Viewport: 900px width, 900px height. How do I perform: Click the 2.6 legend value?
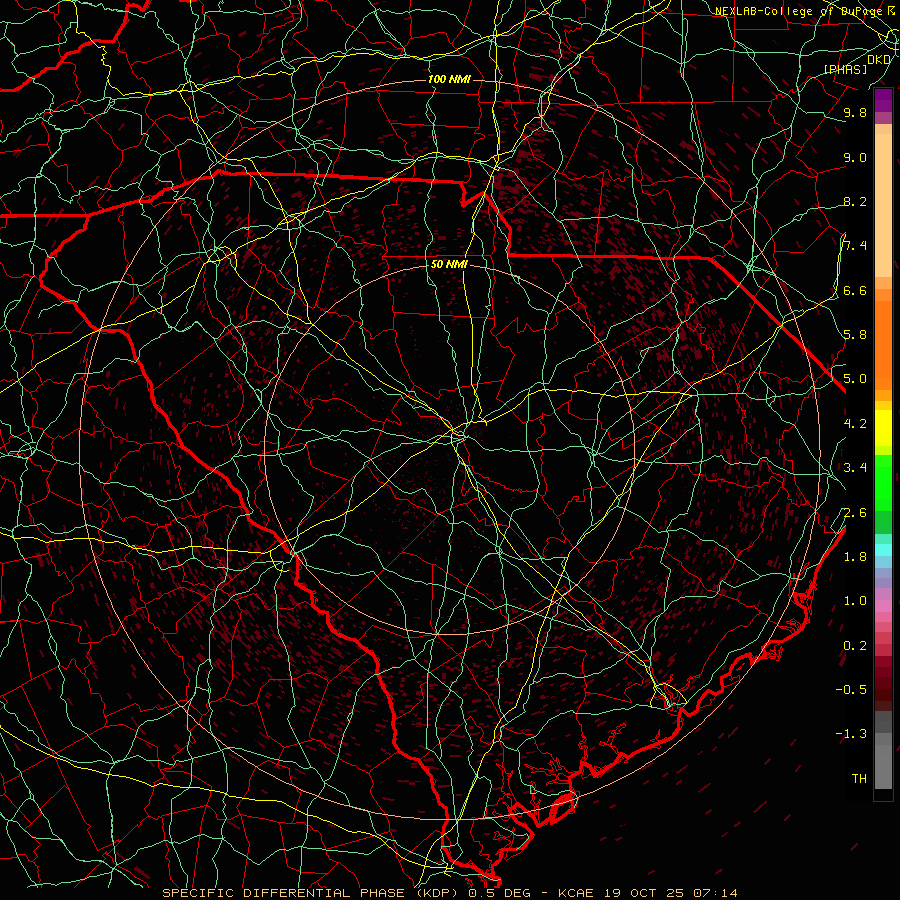pyautogui.click(x=855, y=512)
